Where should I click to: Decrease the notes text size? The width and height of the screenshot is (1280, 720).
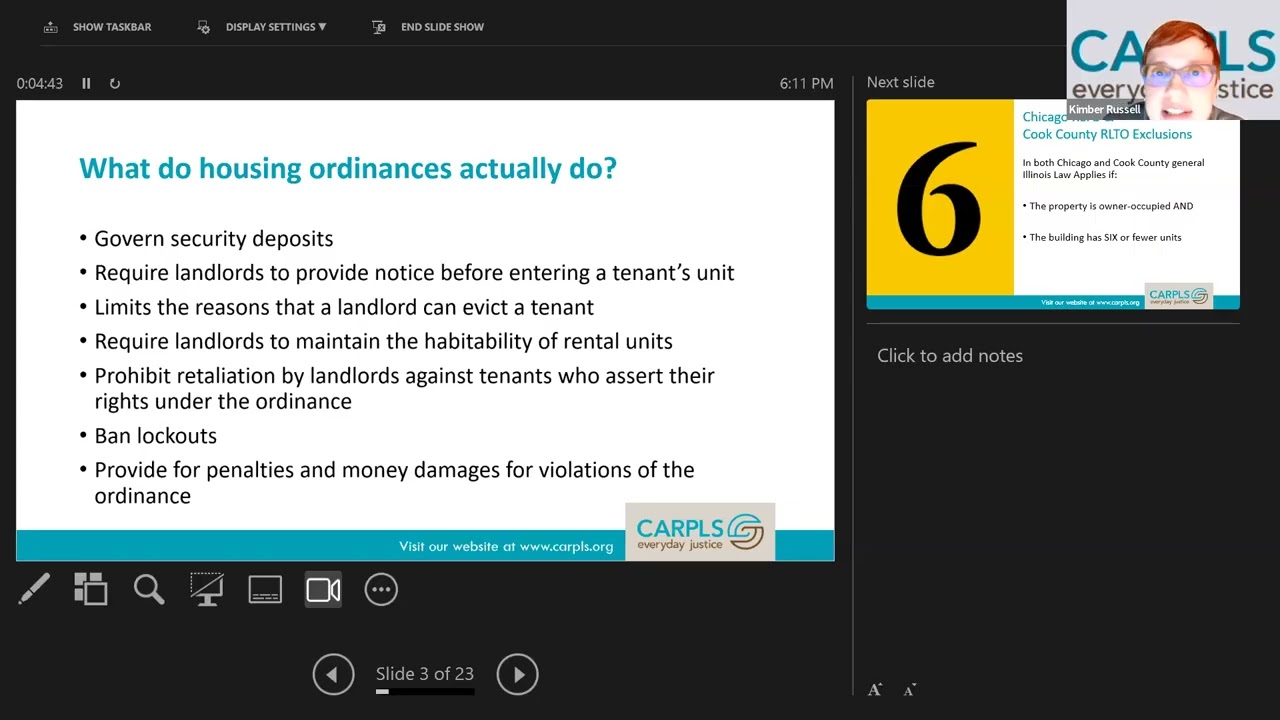pos(910,689)
